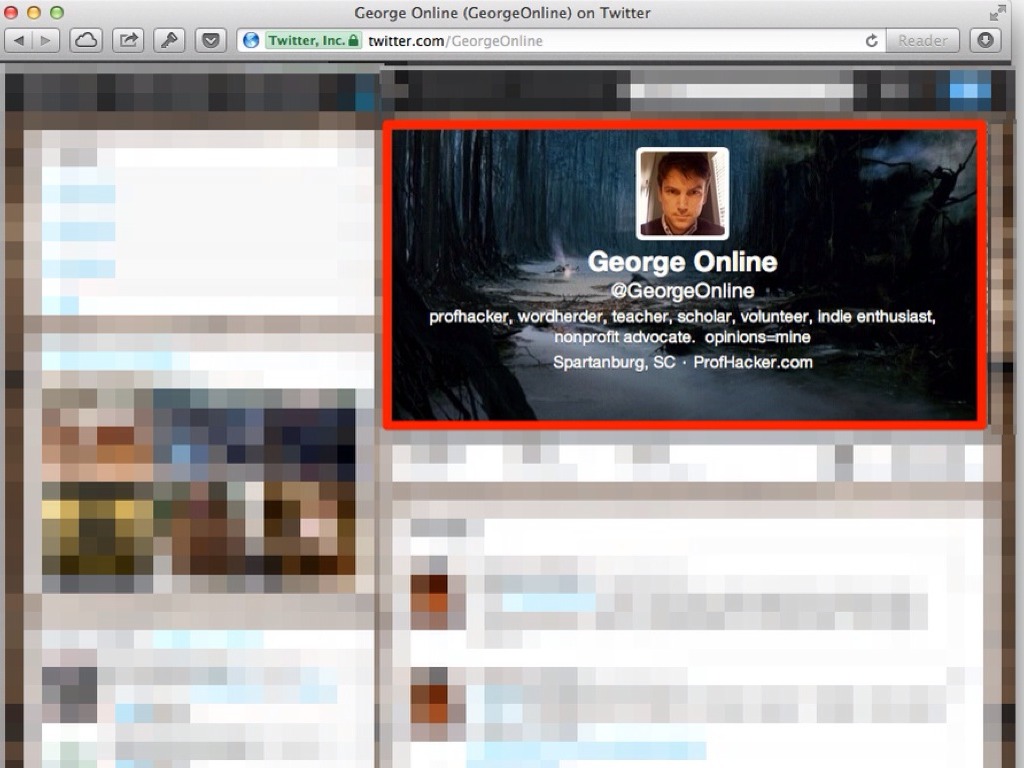Click the profile bio starting with profhacker

pos(682,326)
